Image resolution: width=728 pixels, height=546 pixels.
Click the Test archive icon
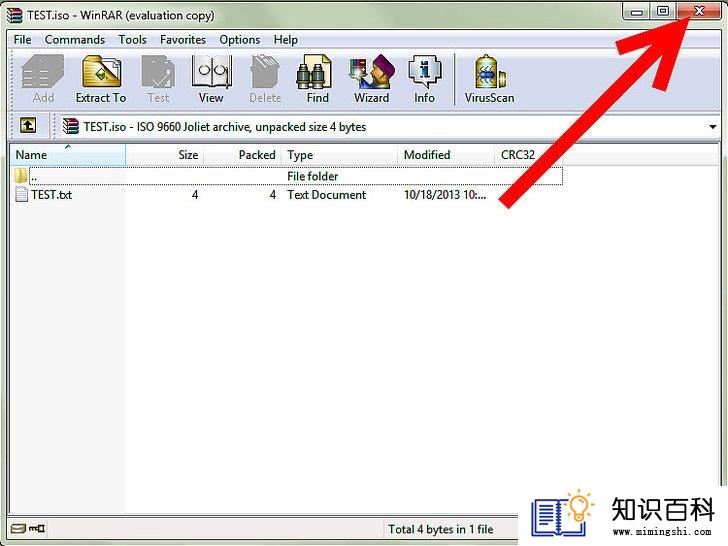[158, 78]
